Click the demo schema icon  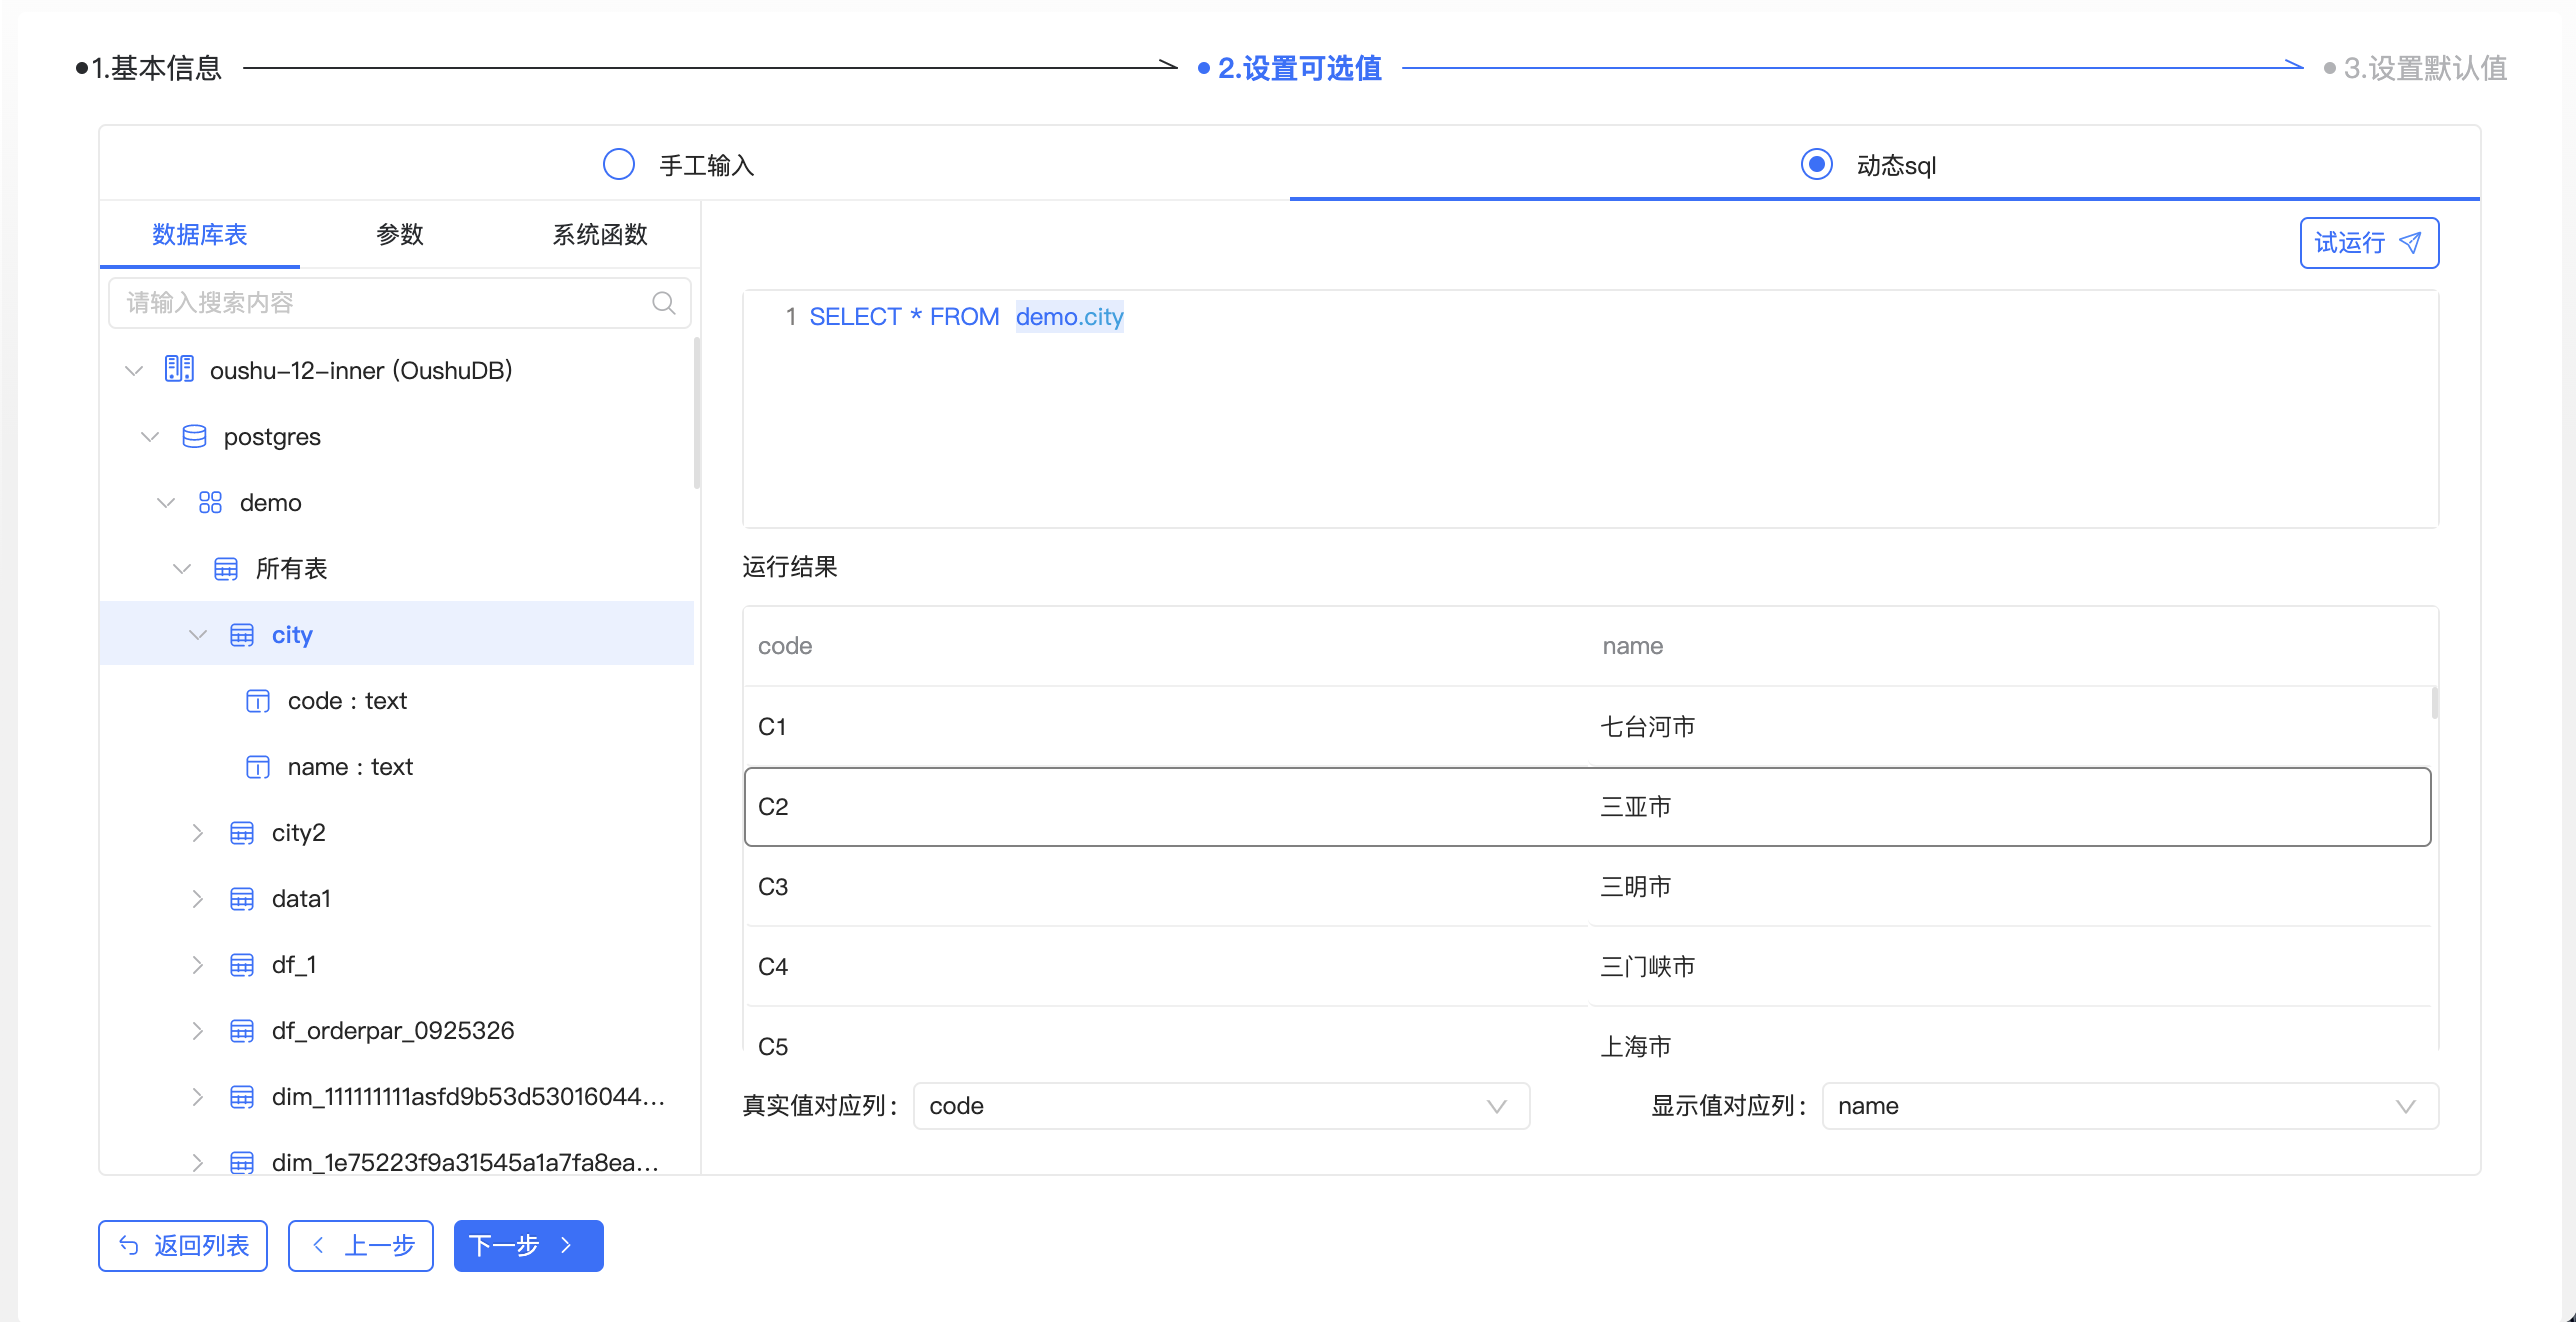[210, 503]
